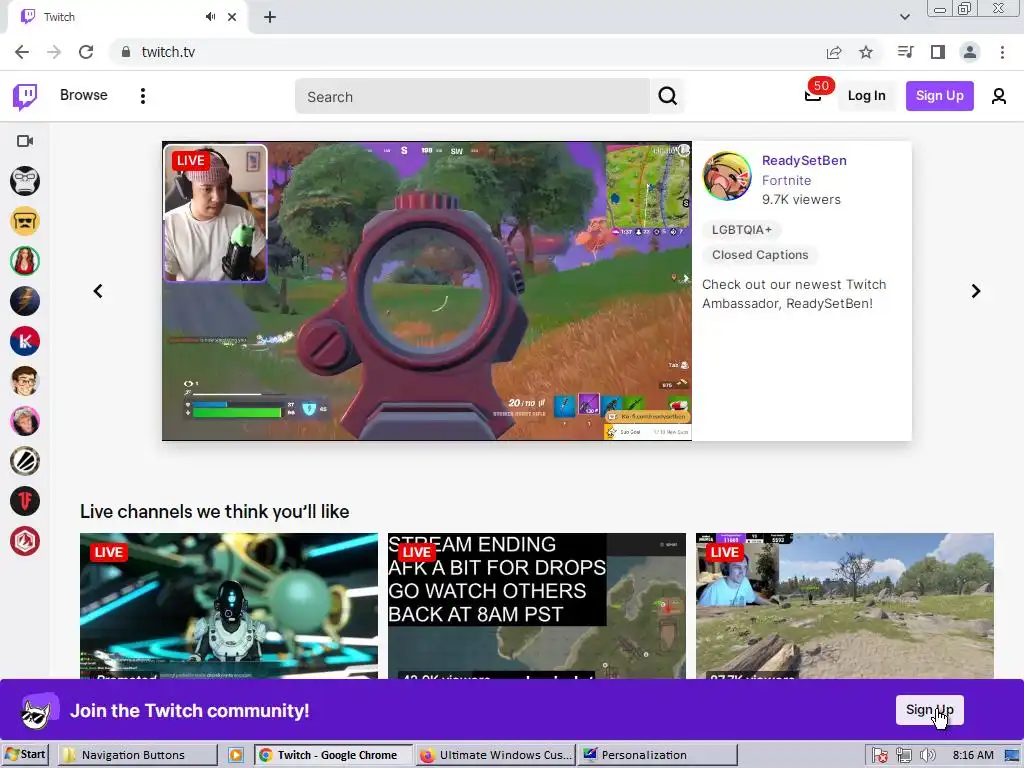Open the lightning bolt avatar channel
Image resolution: width=1024 pixels, height=768 pixels.
point(25,301)
